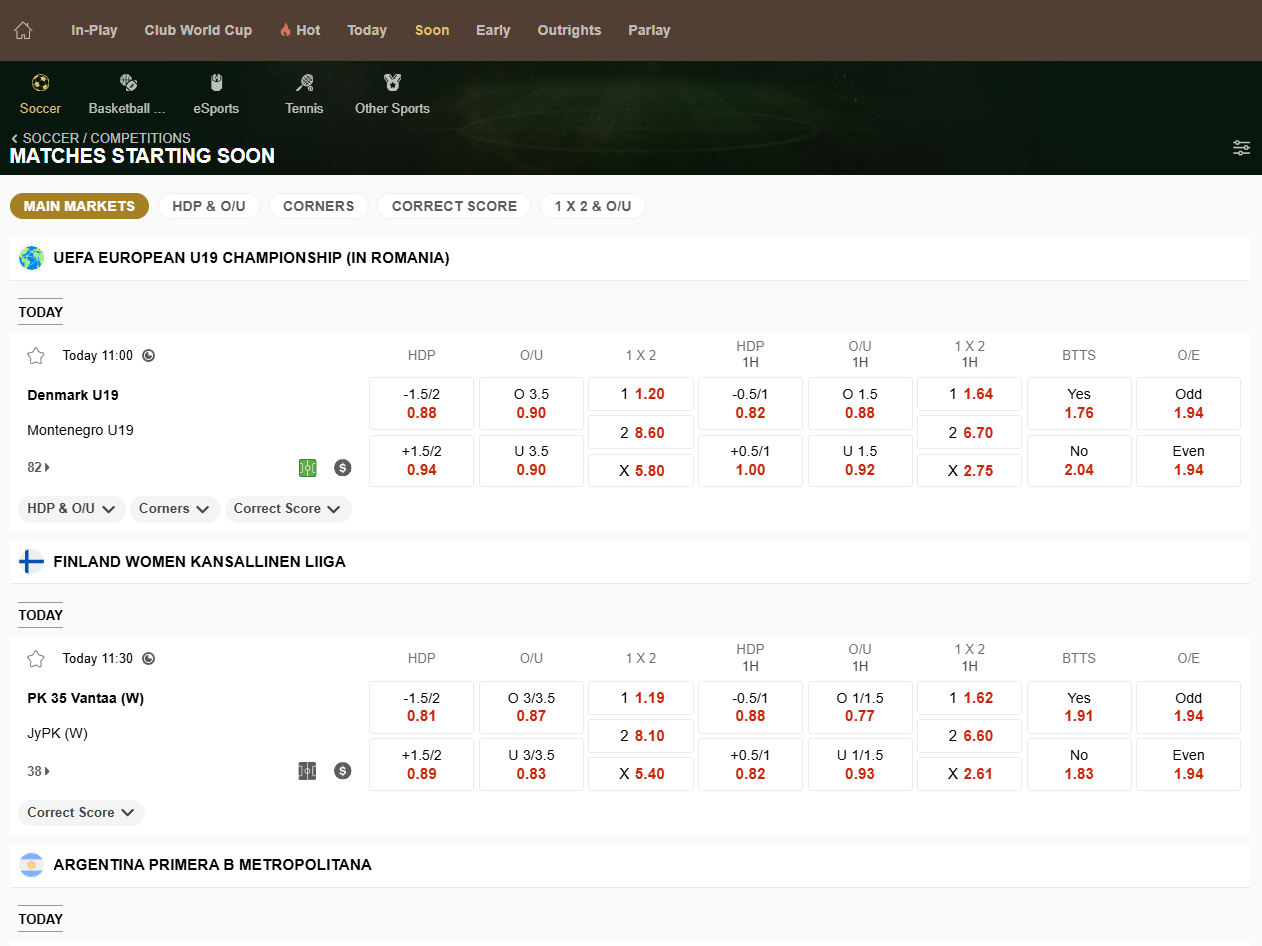Select first-half draw at 2.61

[970, 774]
